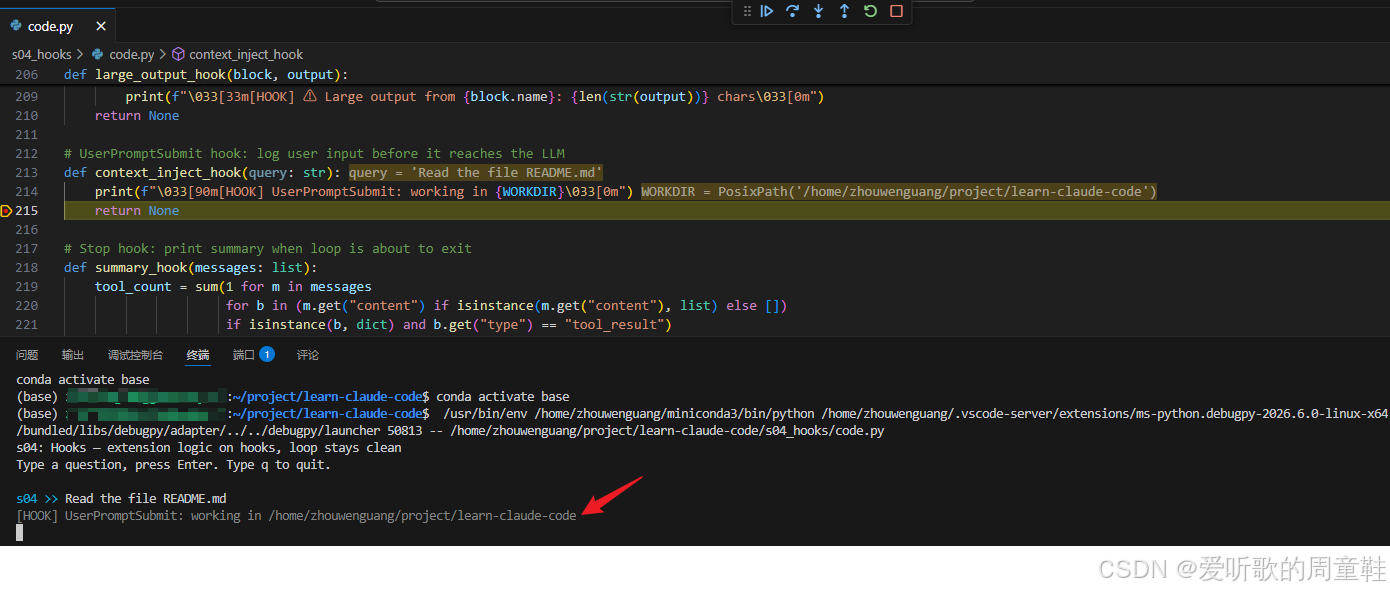
Task: Click line number 213 in gutter
Action: pyautogui.click(x=27, y=173)
